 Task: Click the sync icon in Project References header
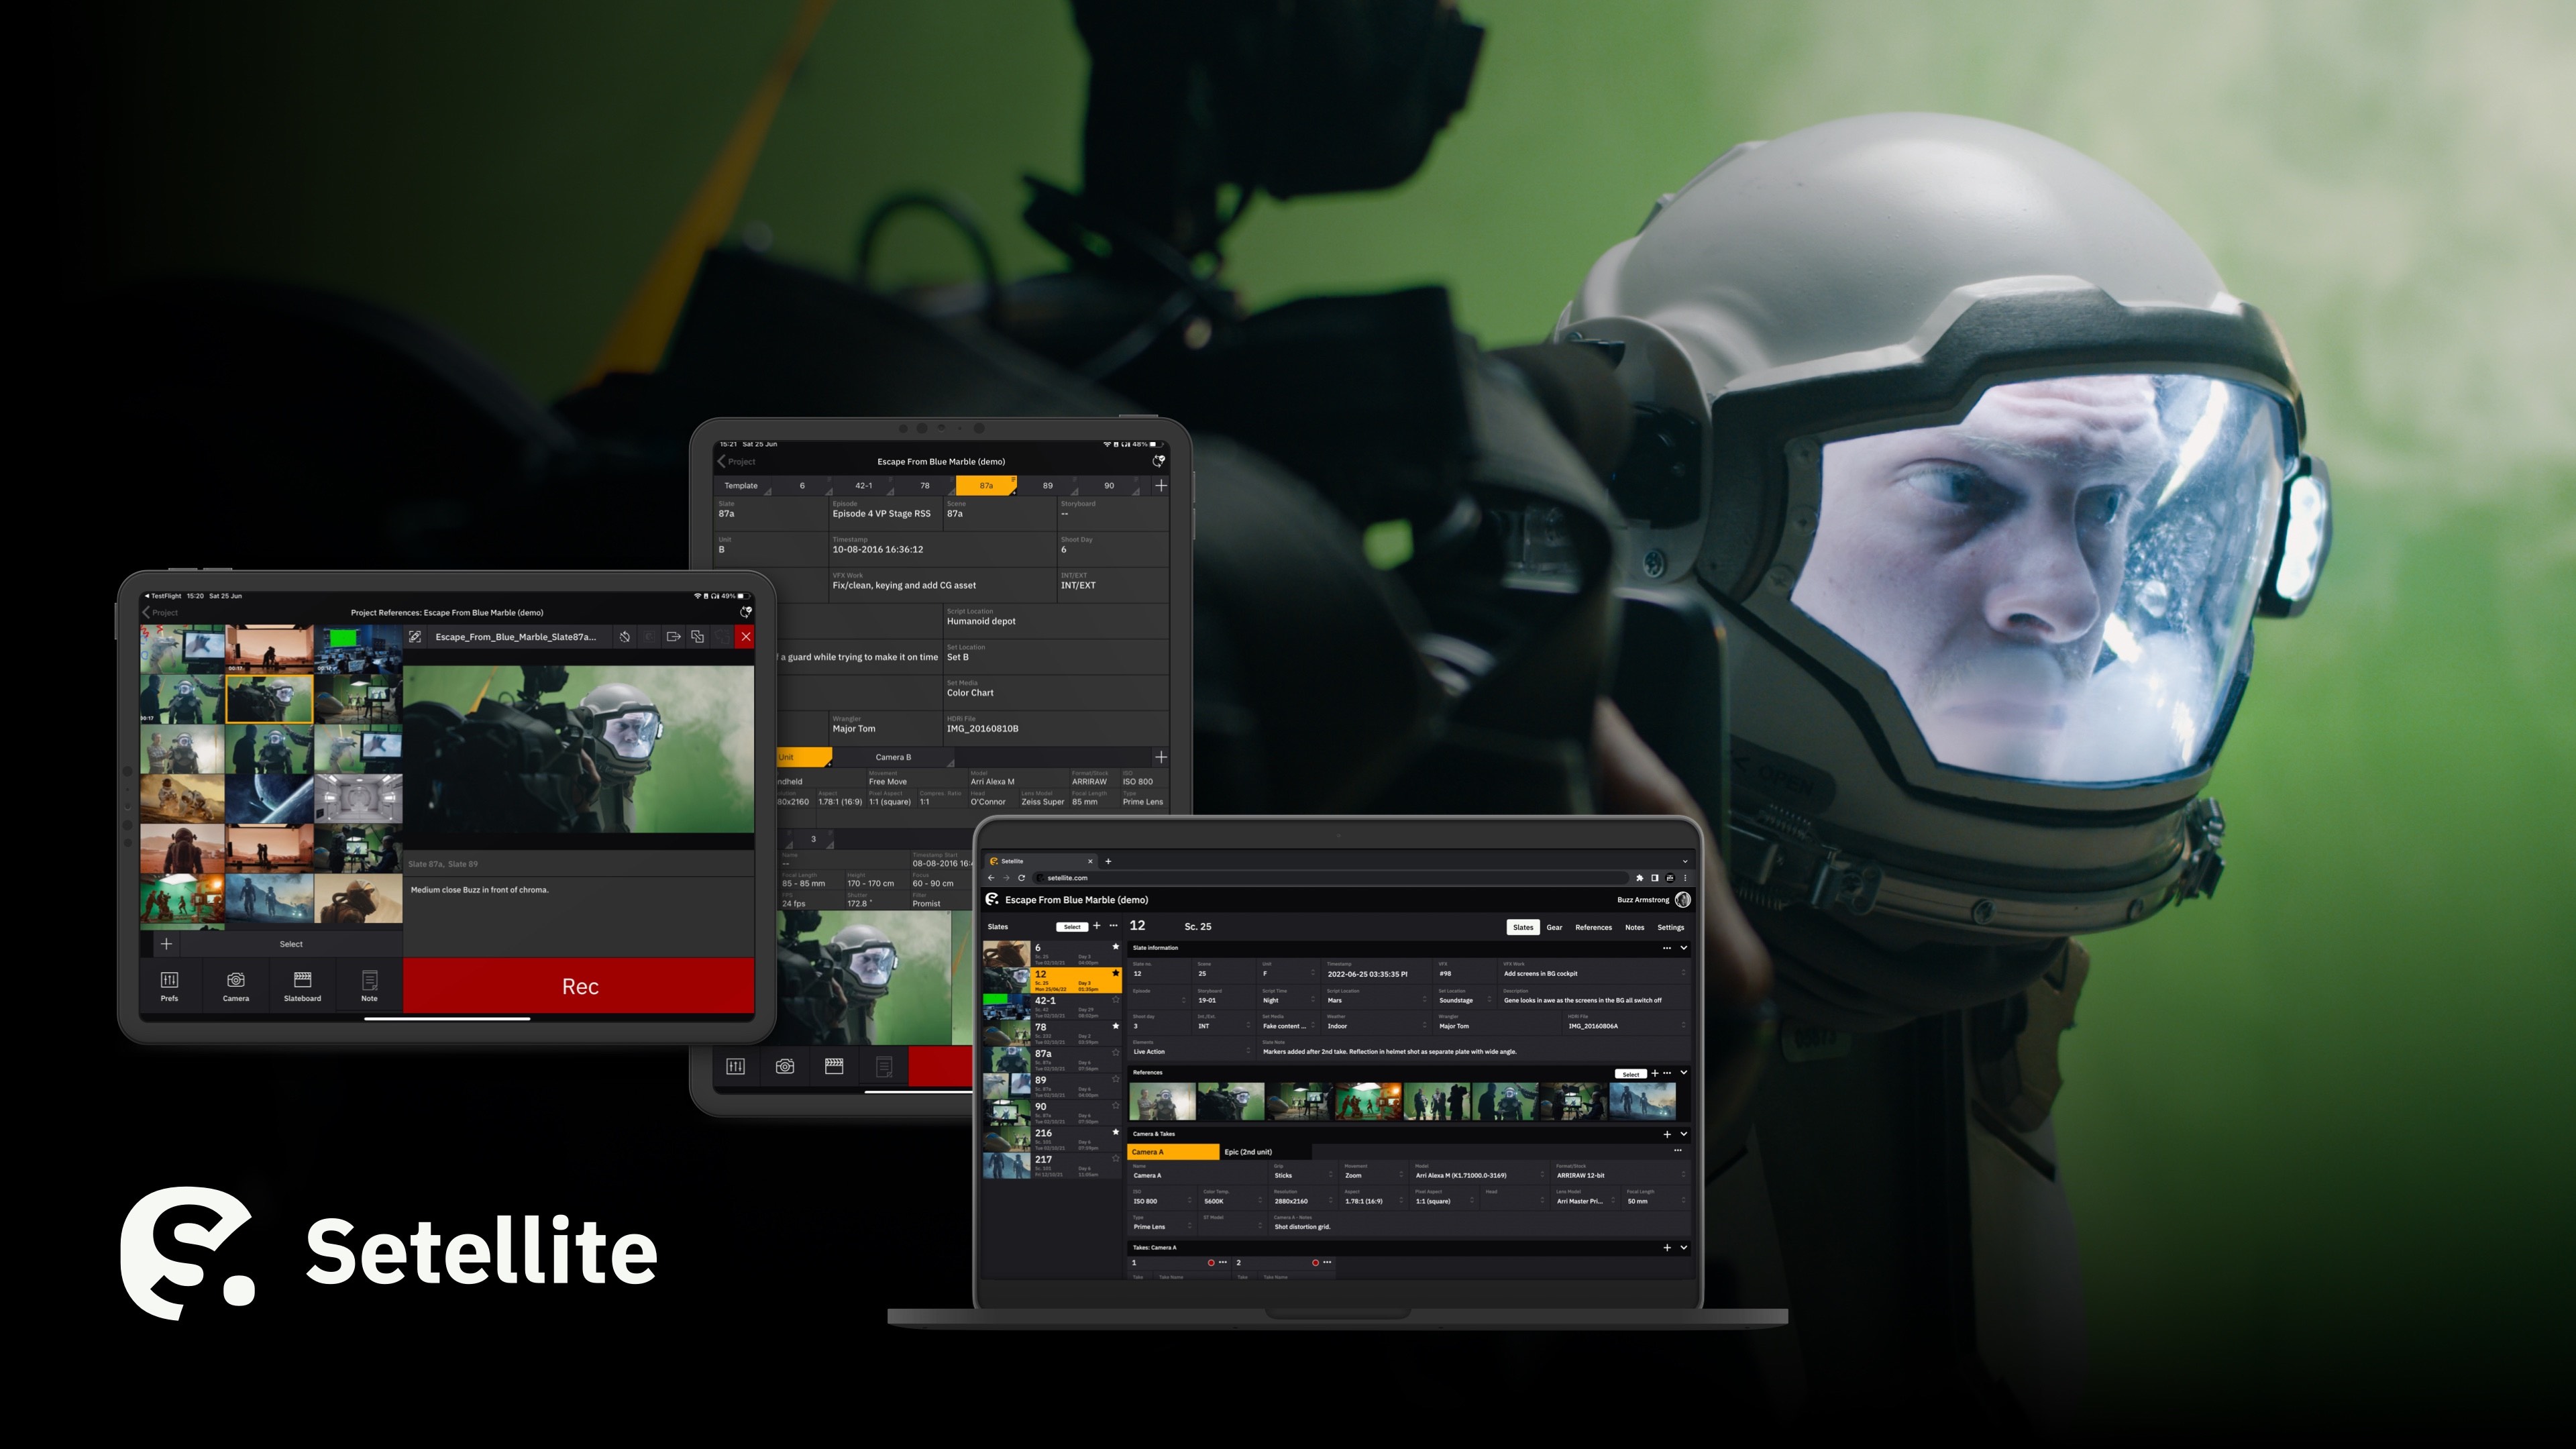pos(745,612)
